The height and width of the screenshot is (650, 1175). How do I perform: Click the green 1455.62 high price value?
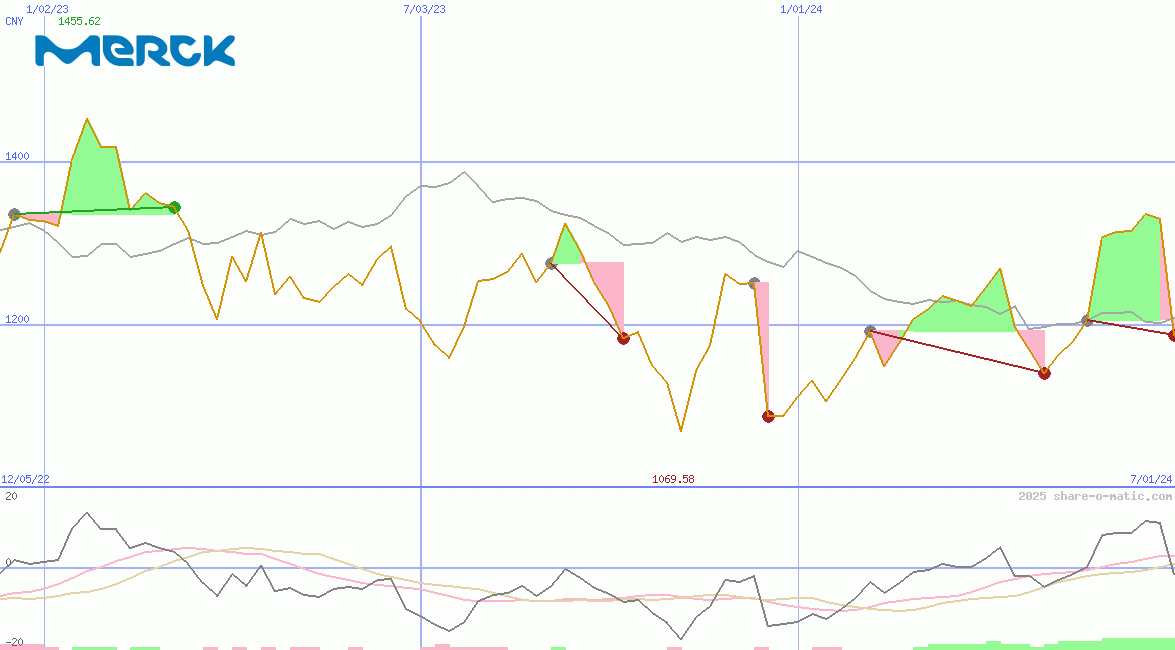pyautogui.click(x=79, y=21)
